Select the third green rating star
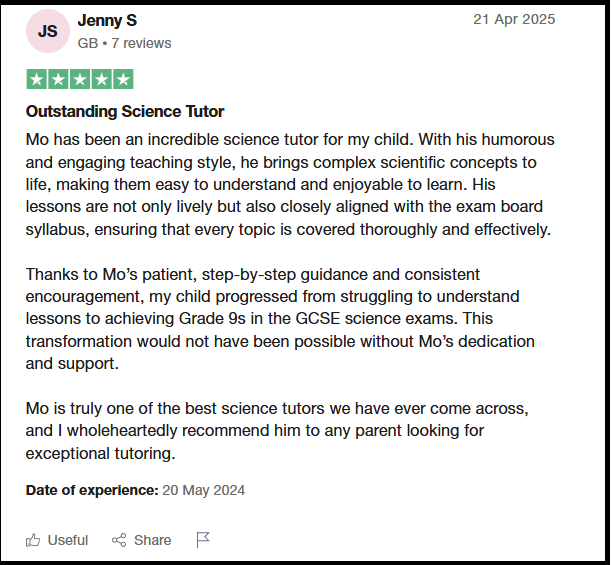This screenshot has height=565, width=611. [80, 79]
